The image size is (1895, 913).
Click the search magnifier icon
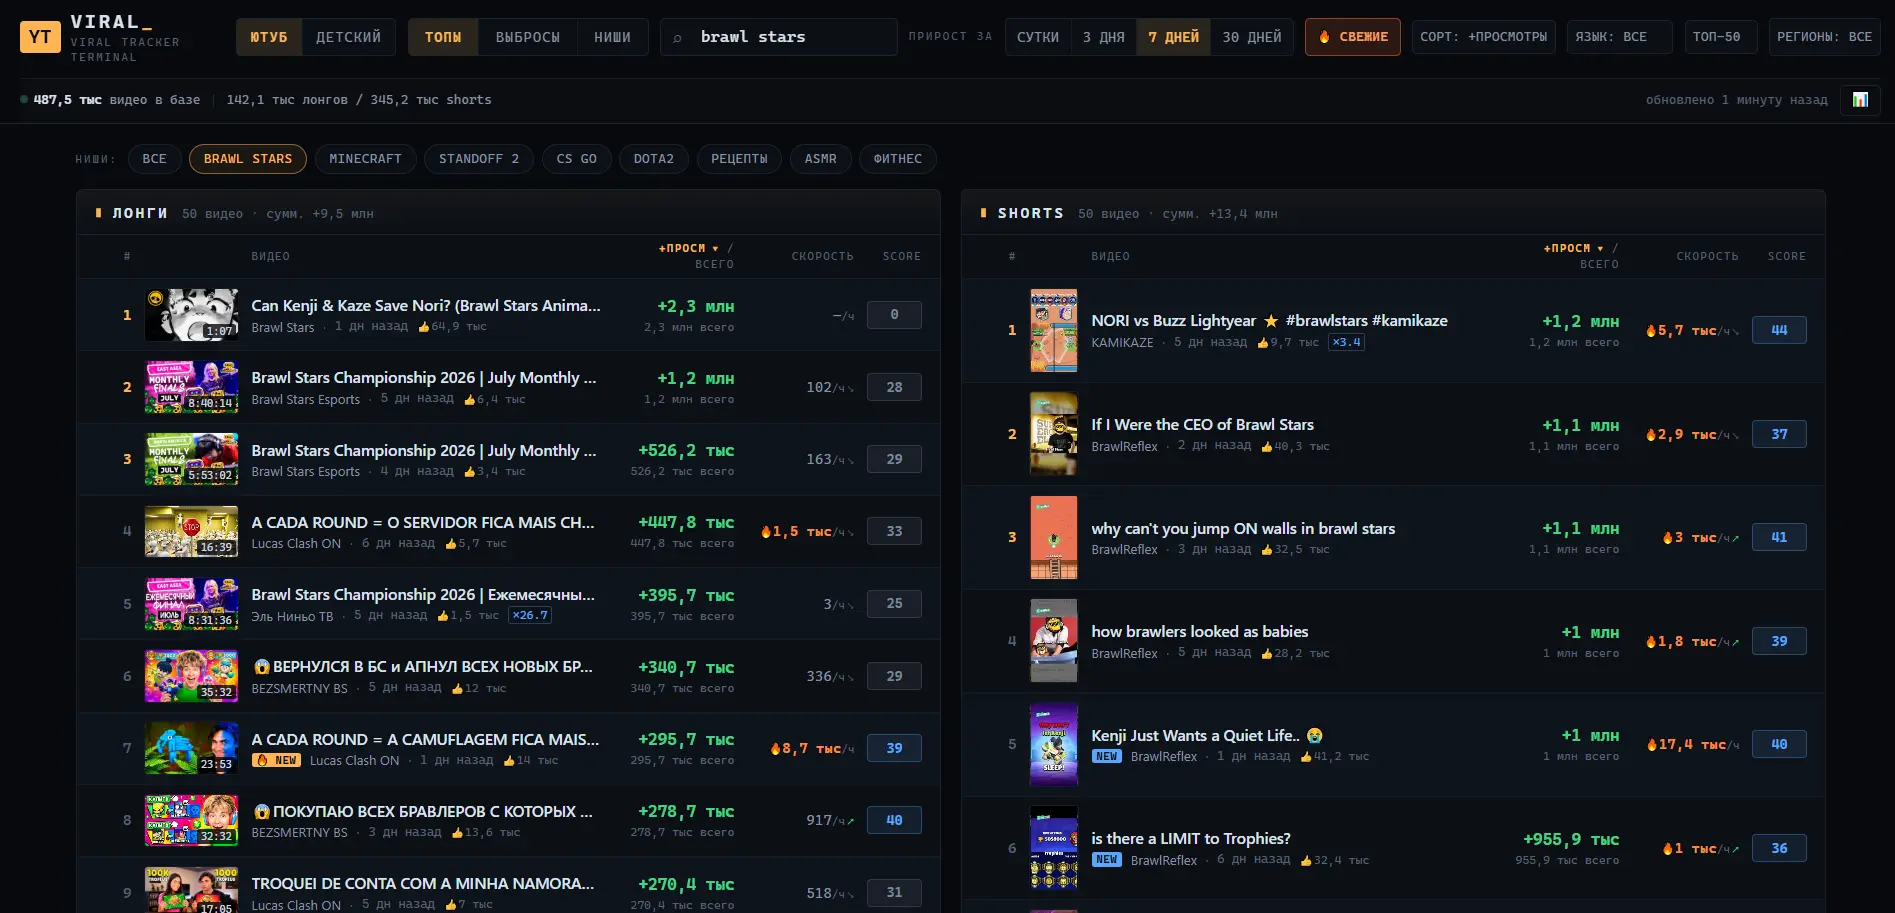coord(677,38)
